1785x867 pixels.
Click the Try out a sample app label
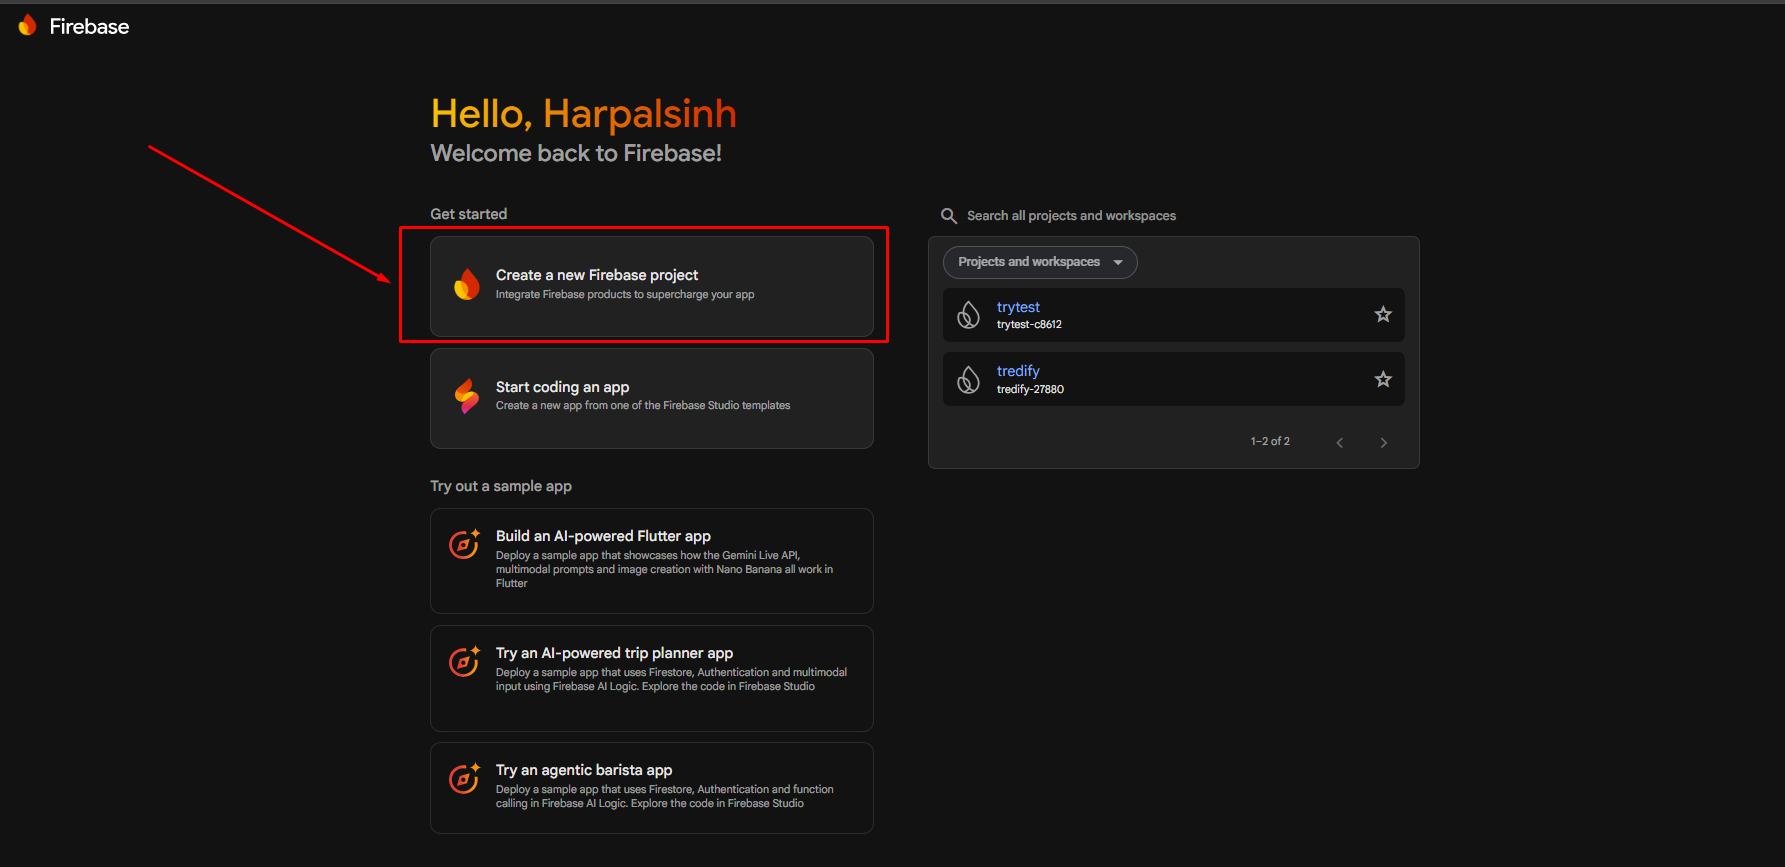(x=501, y=486)
